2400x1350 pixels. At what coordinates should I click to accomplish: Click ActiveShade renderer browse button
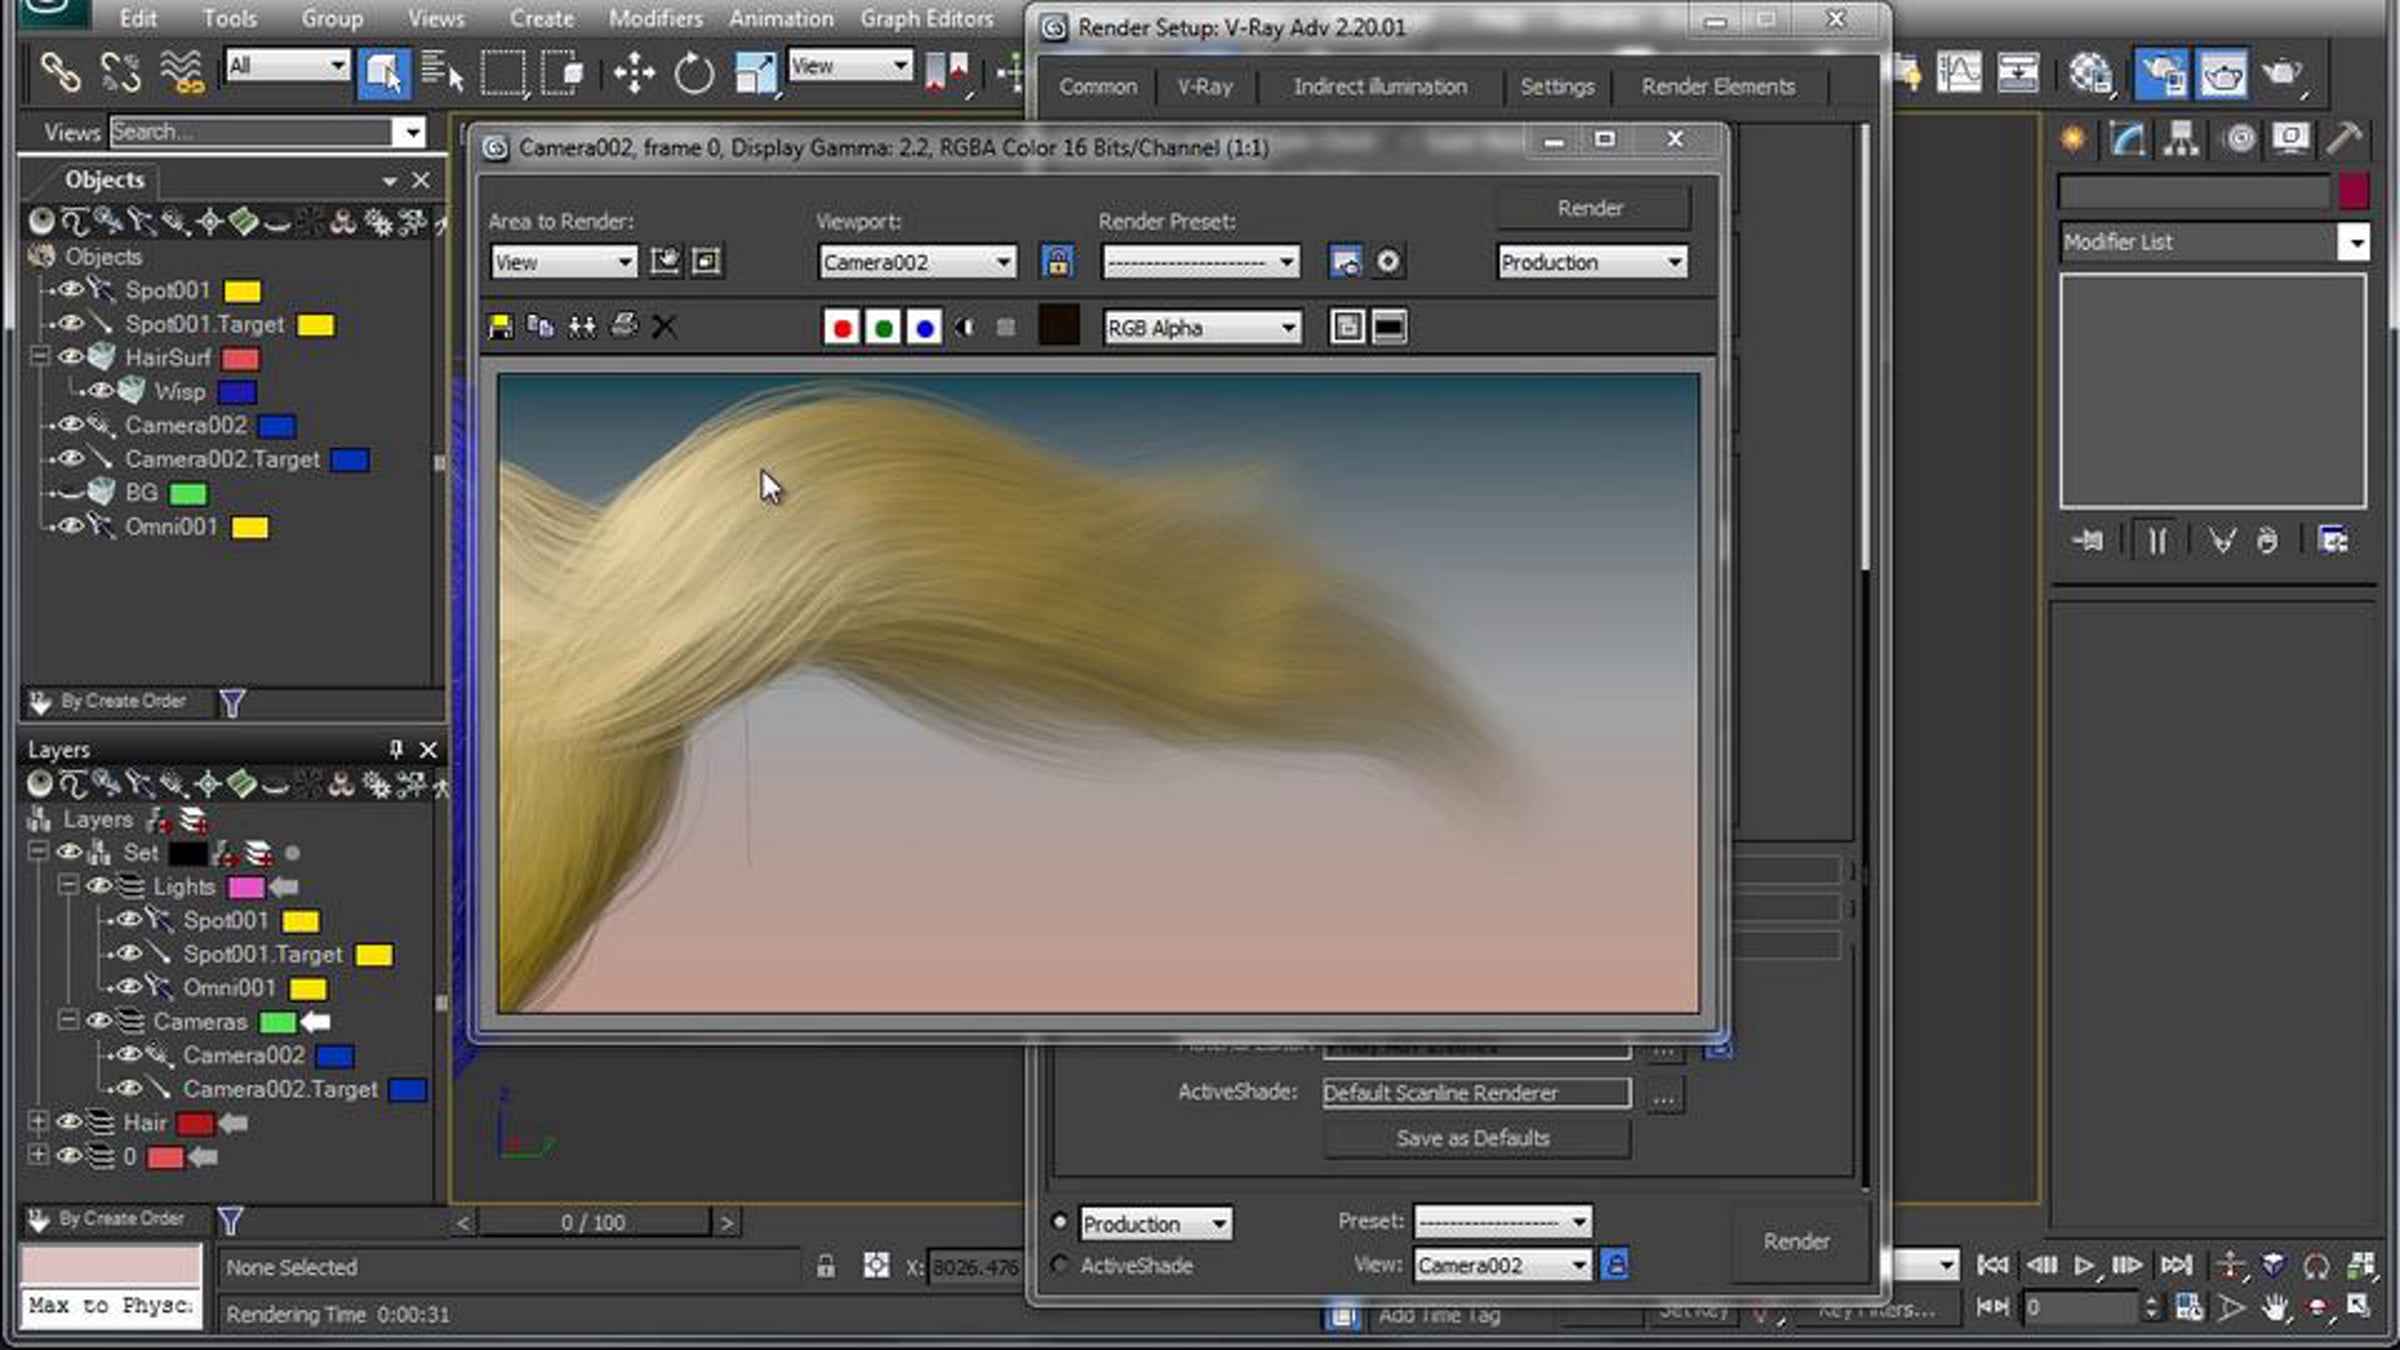pyautogui.click(x=1663, y=1097)
